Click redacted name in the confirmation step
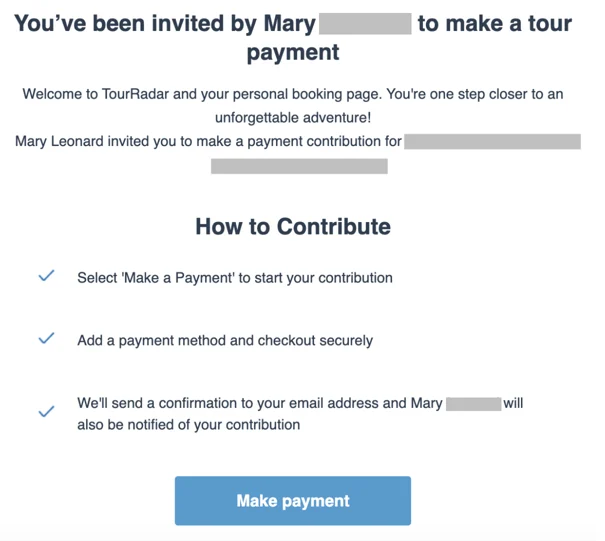Screen dimensions: 605x541 (473, 404)
